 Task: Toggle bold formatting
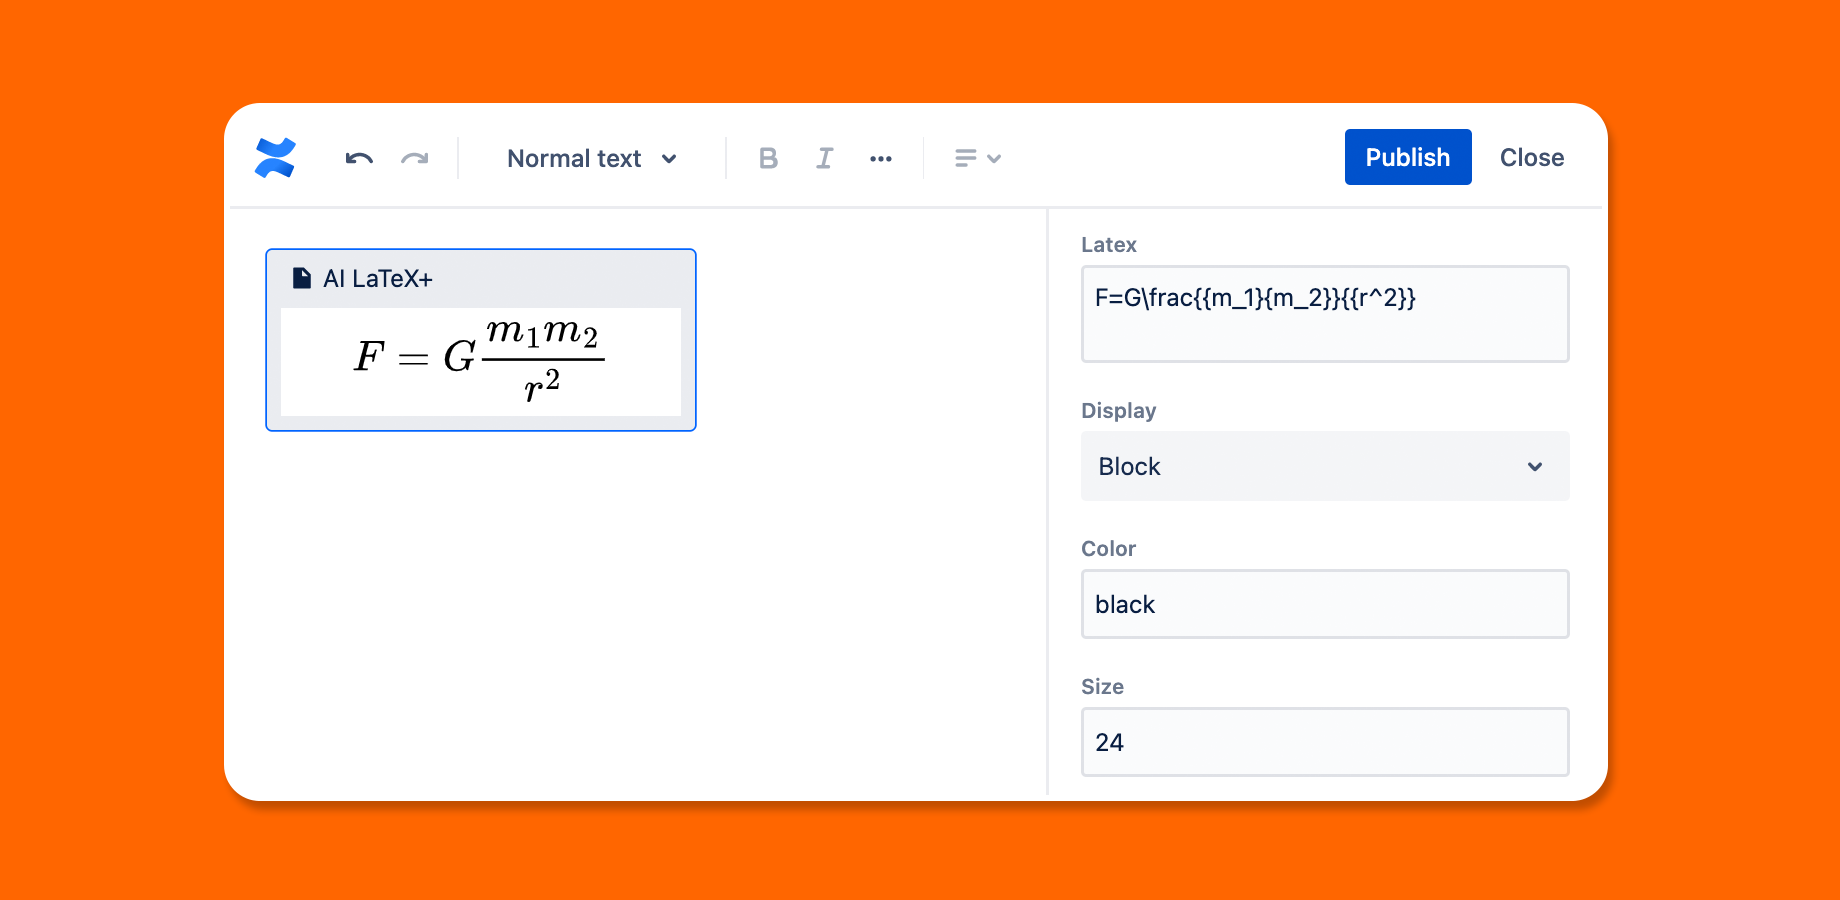point(768,158)
